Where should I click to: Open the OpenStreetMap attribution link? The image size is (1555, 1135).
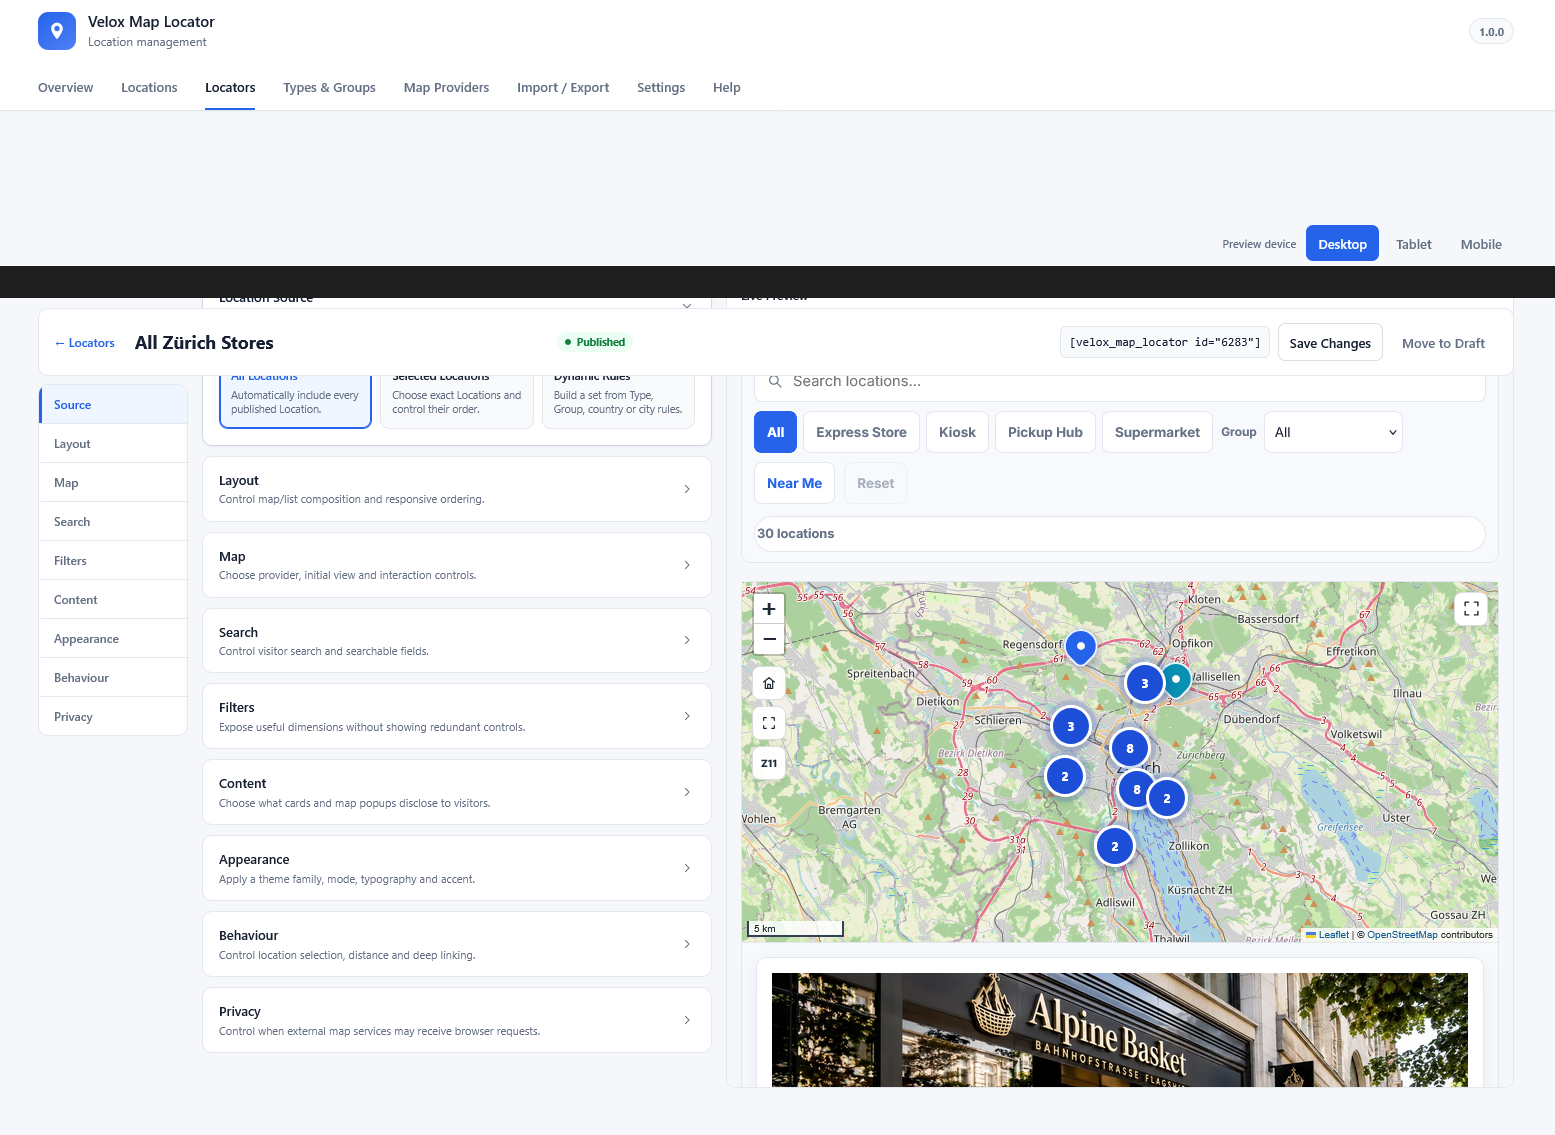pos(1402,935)
